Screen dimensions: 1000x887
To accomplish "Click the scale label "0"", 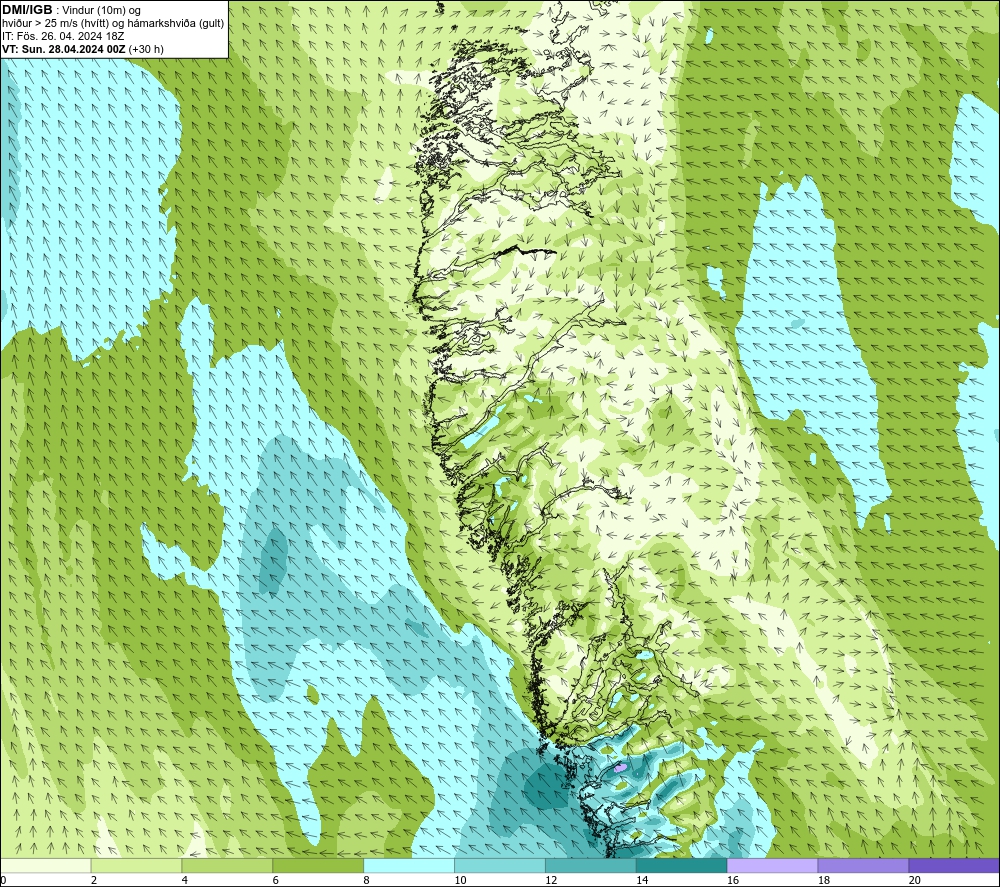I will (3, 880).
